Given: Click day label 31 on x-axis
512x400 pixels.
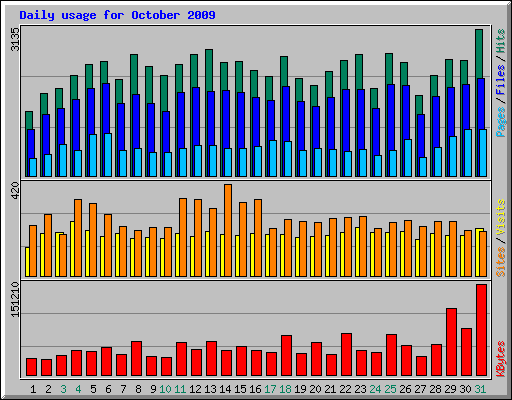Looking at the screenshot, I should click(480, 389).
